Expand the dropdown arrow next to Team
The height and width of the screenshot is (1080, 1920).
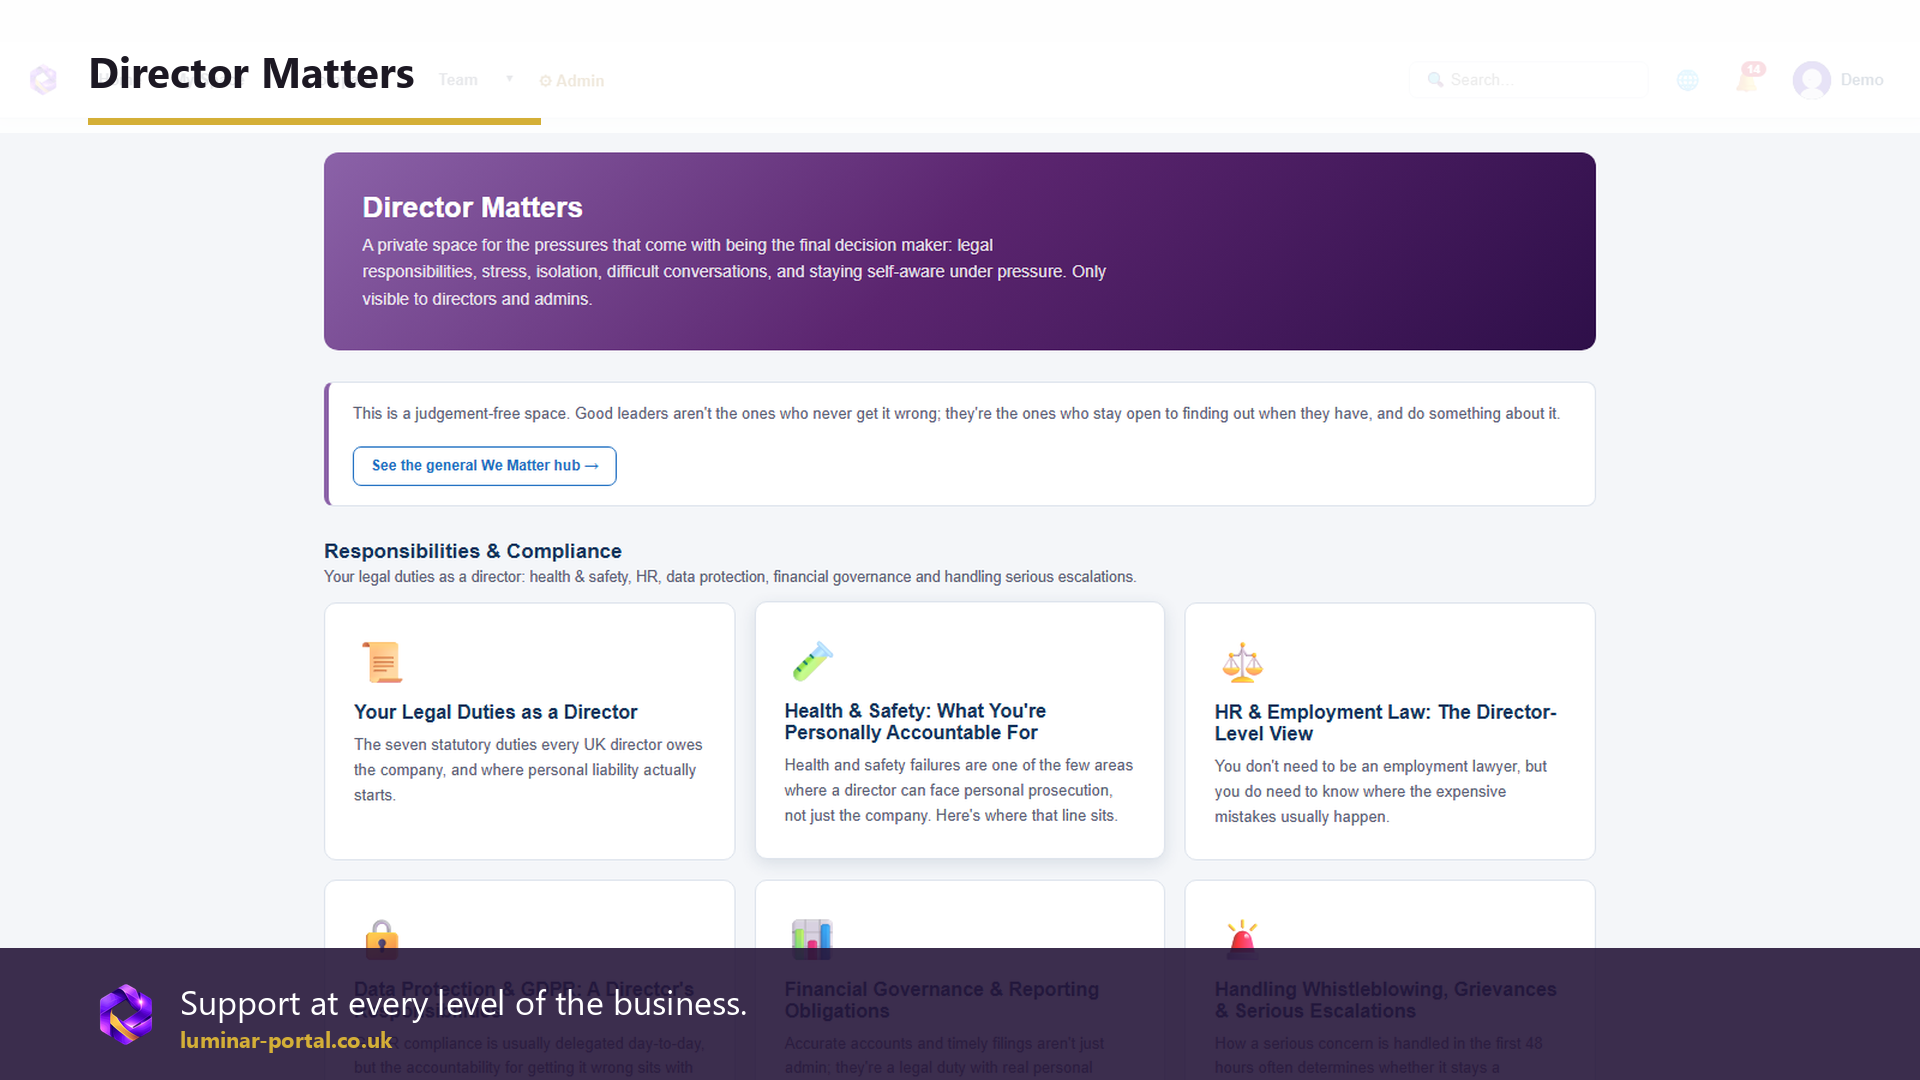coord(509,79)
